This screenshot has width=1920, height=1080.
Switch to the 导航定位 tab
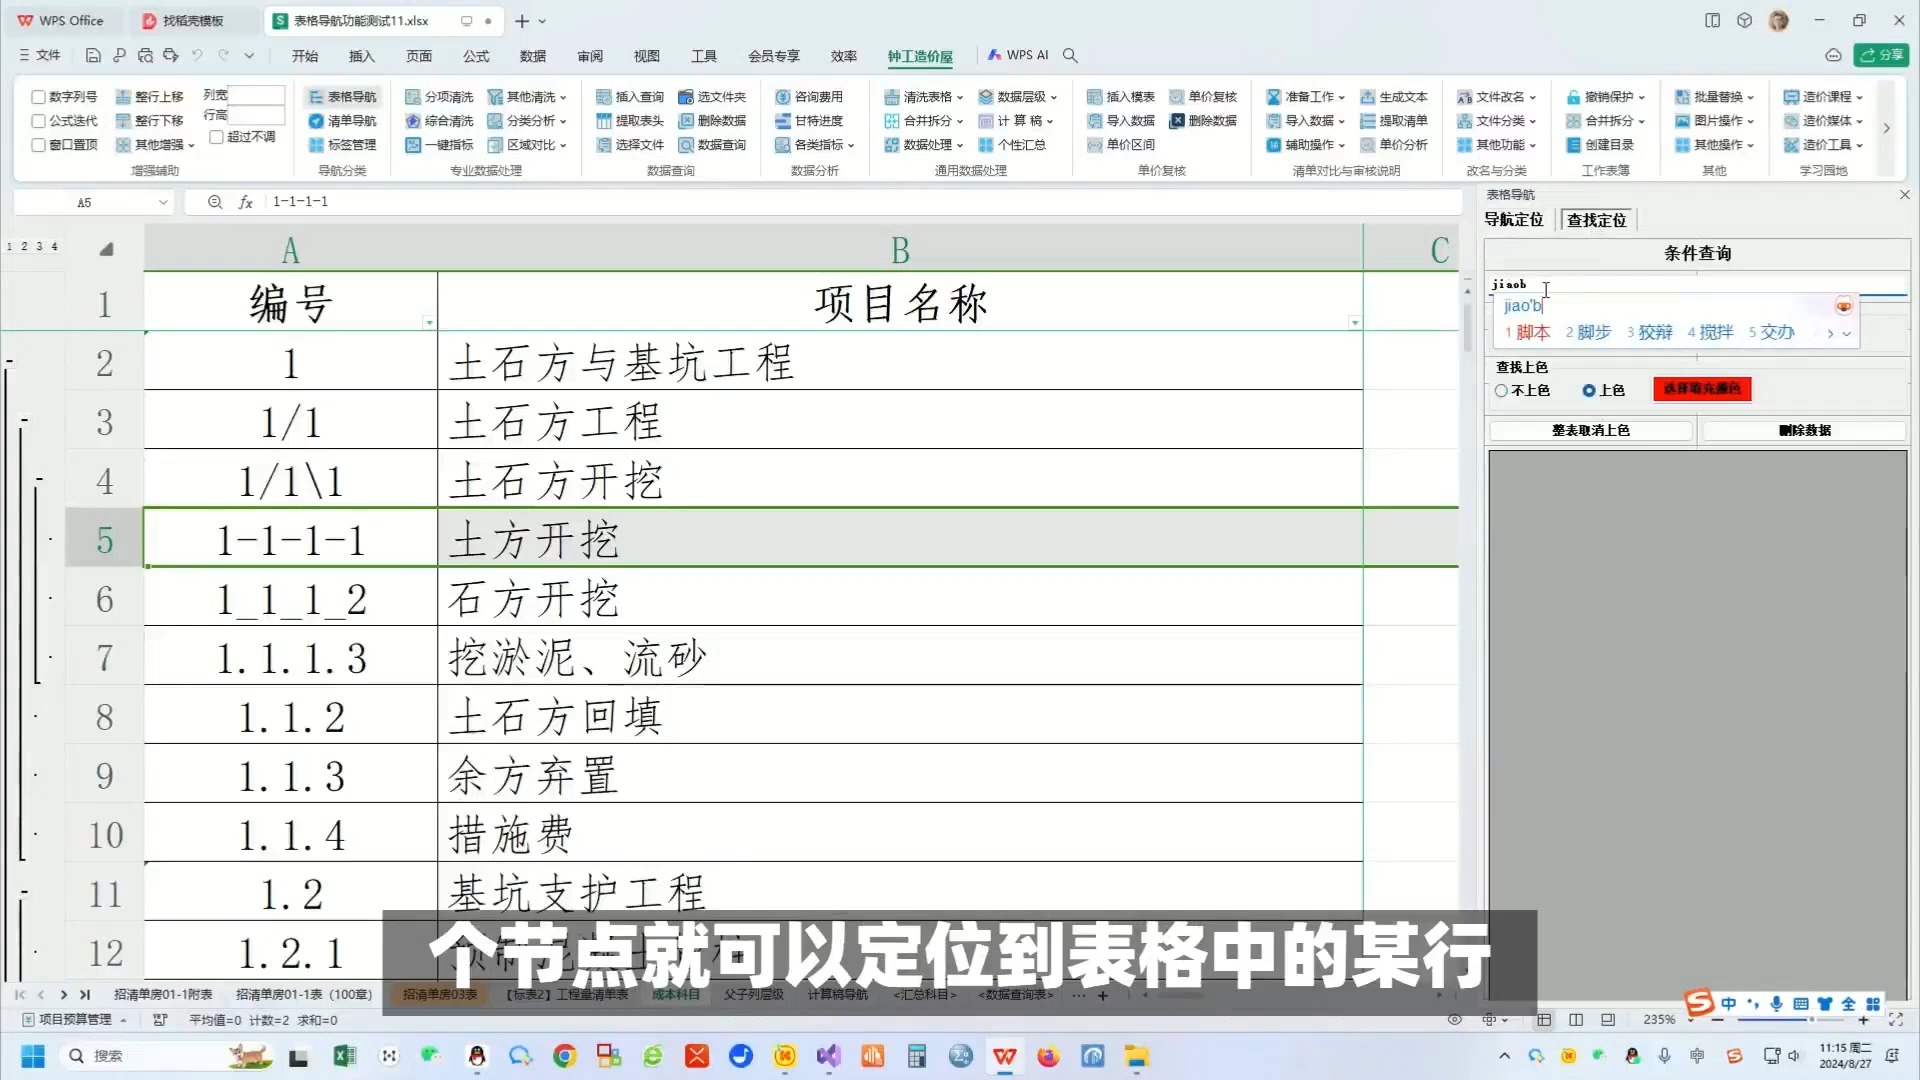click(x=1513, y=219)
